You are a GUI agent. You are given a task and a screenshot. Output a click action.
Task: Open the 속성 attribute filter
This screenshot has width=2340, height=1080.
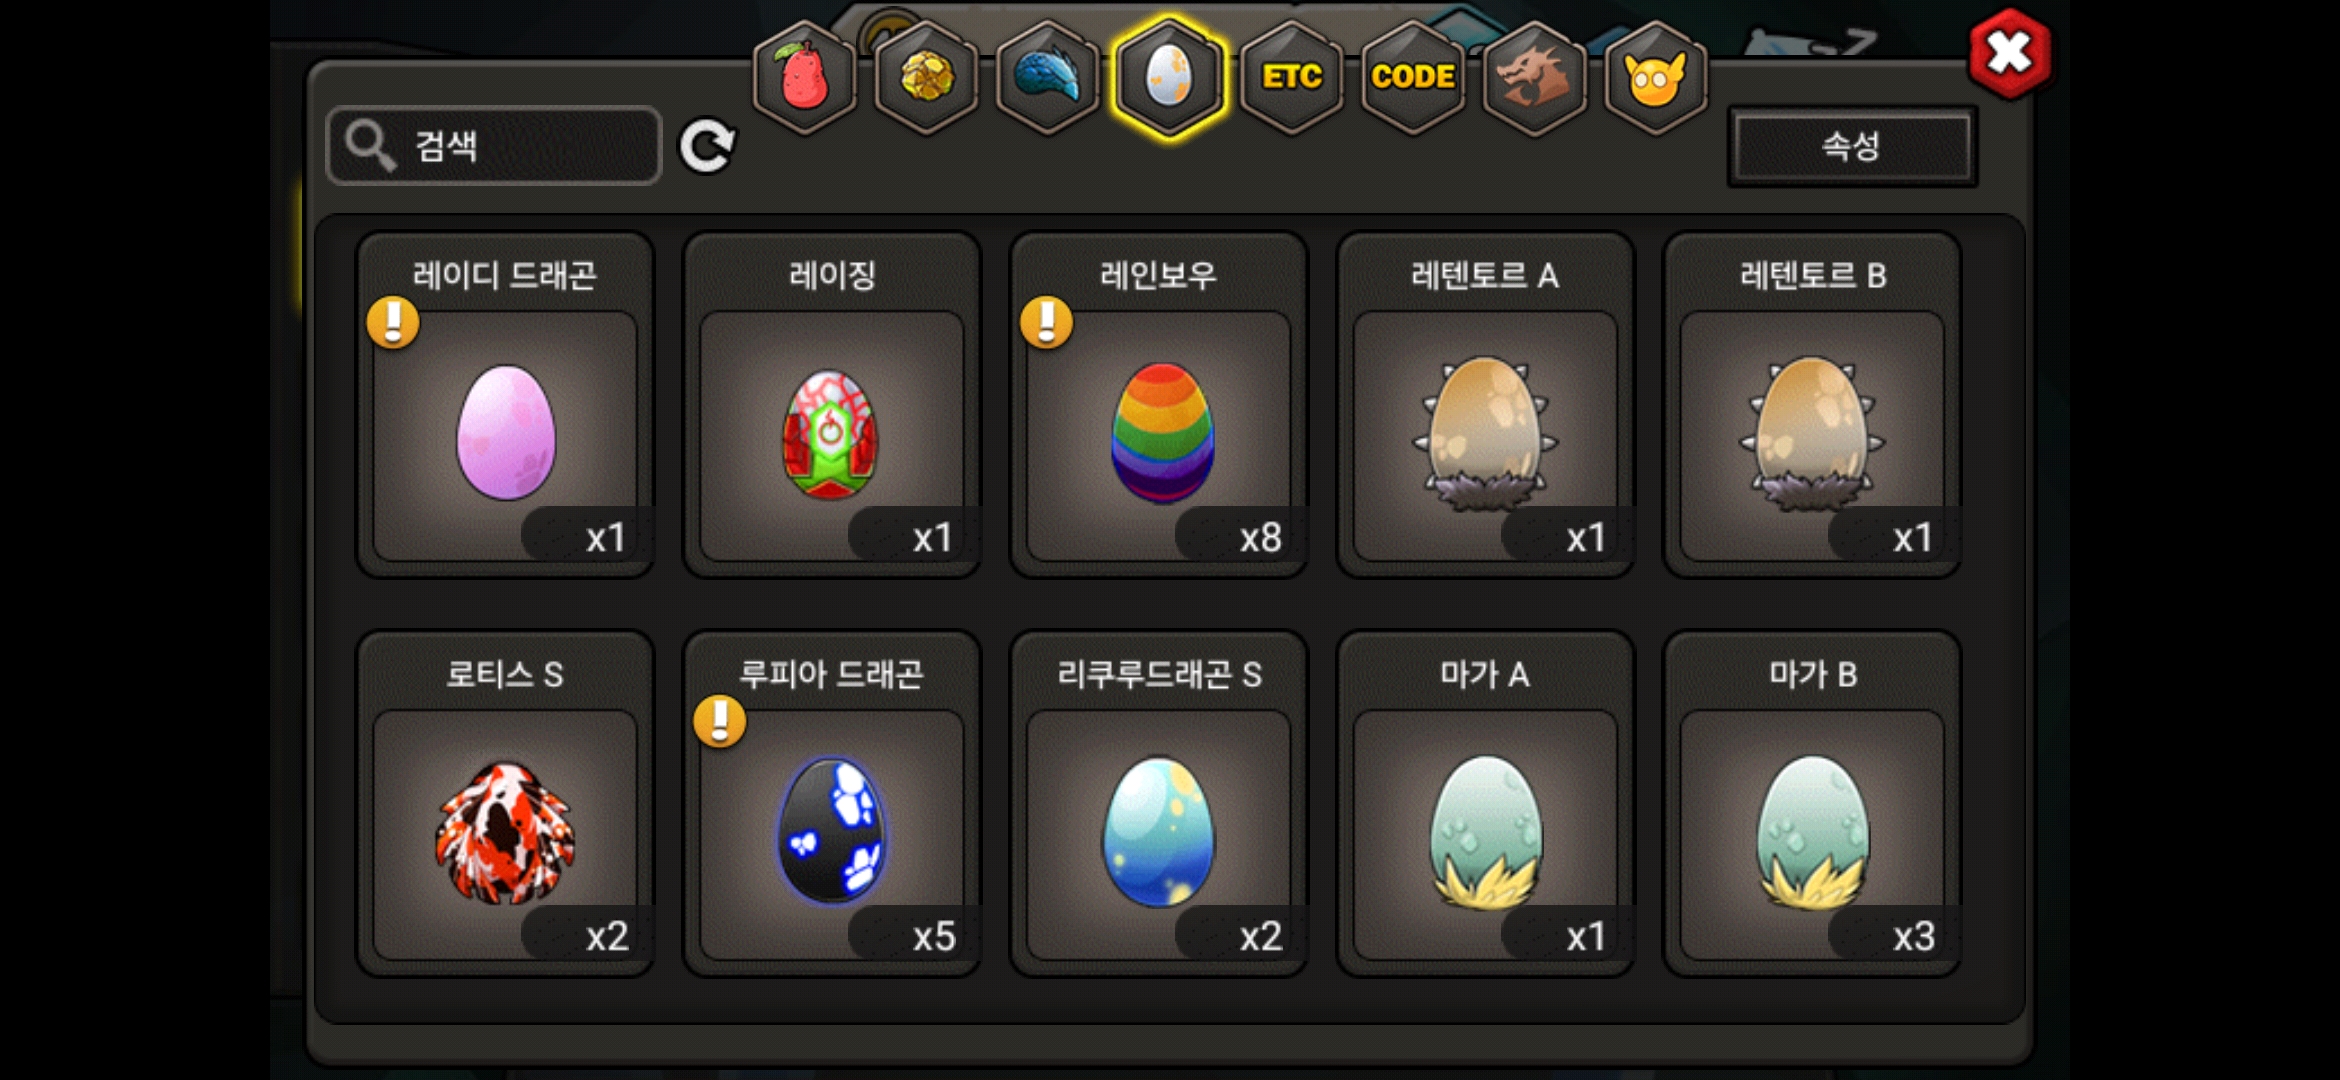tap(1852, 146)
